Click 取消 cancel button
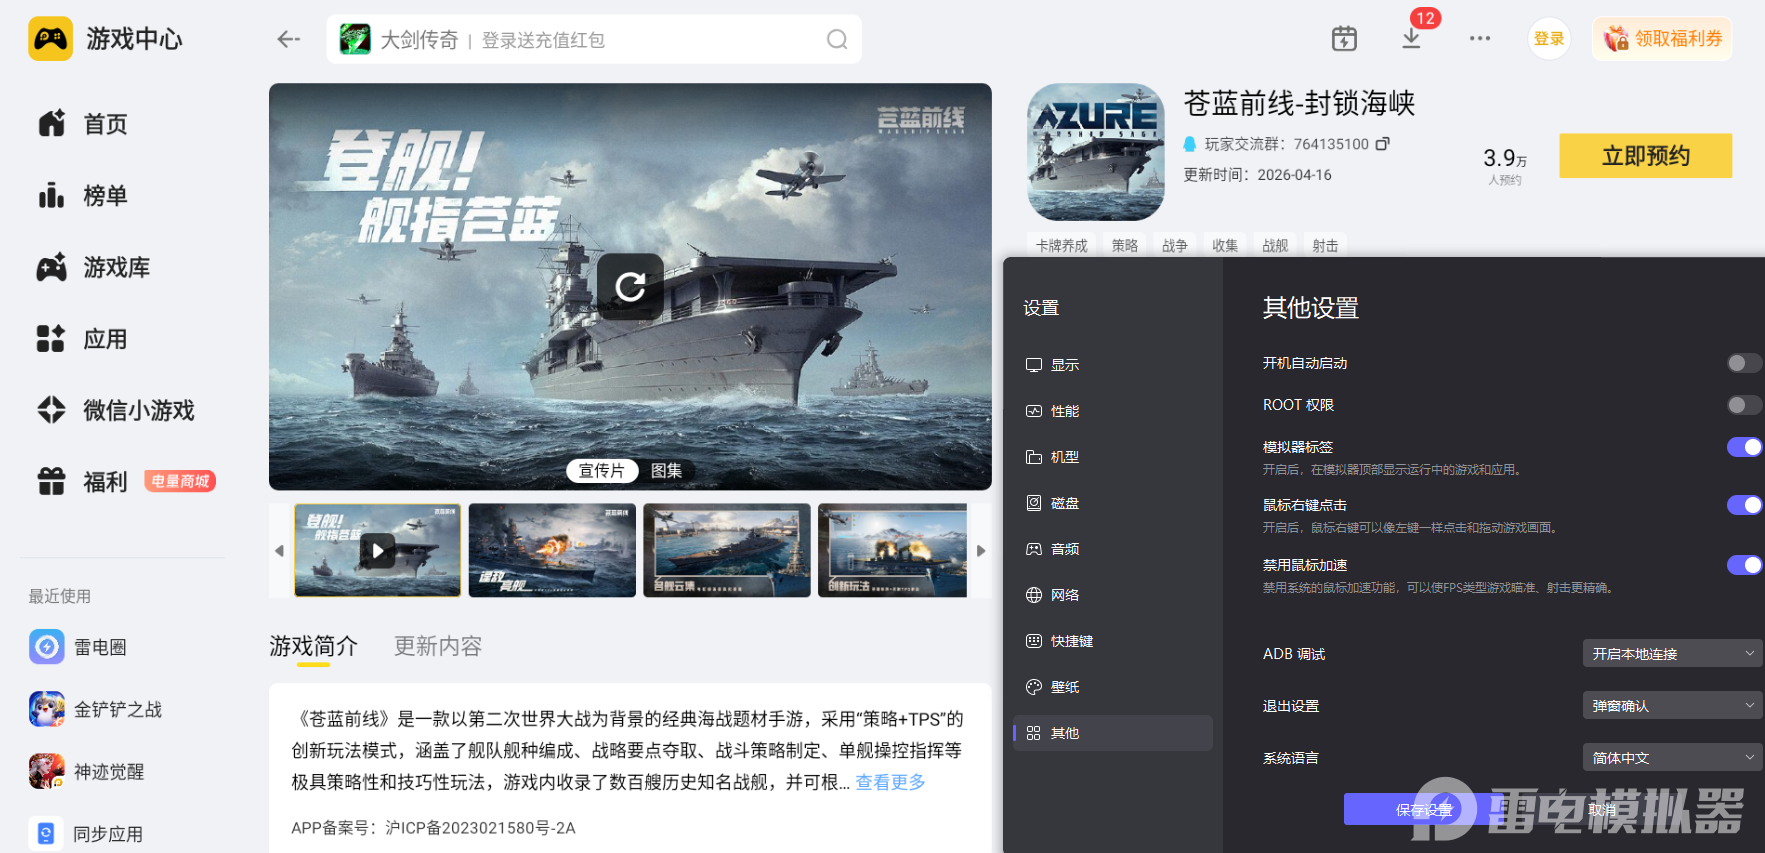This screenshot has height=853, width=1765. coord(1602,809)
